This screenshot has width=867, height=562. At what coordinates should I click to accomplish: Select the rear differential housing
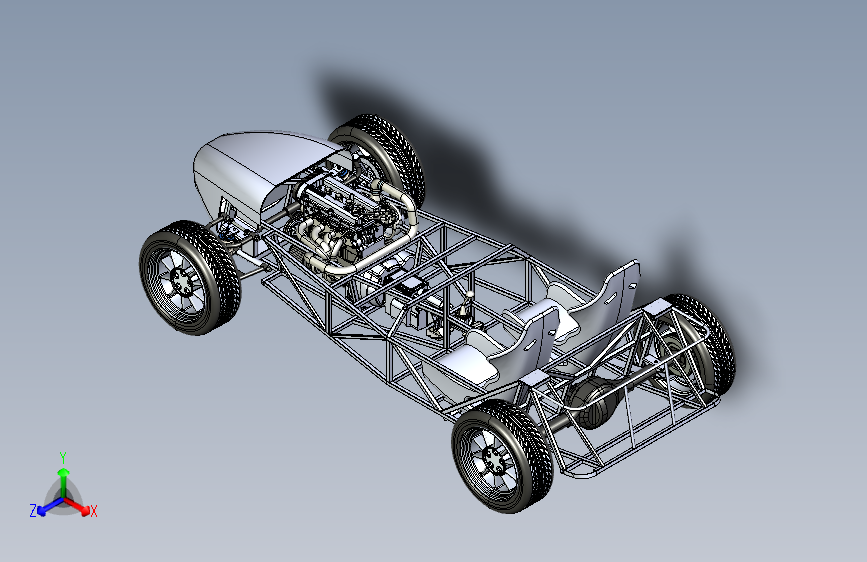pyautogui.click(x=593, y=403)
